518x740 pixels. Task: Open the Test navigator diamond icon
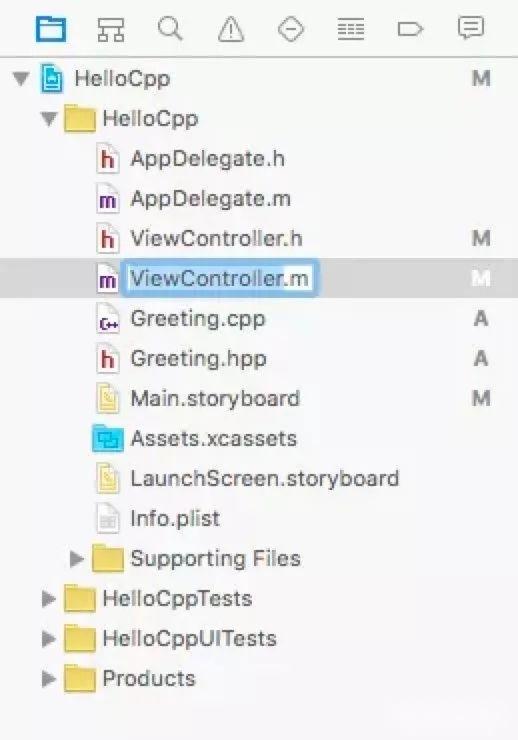click(x=291, y=29)
